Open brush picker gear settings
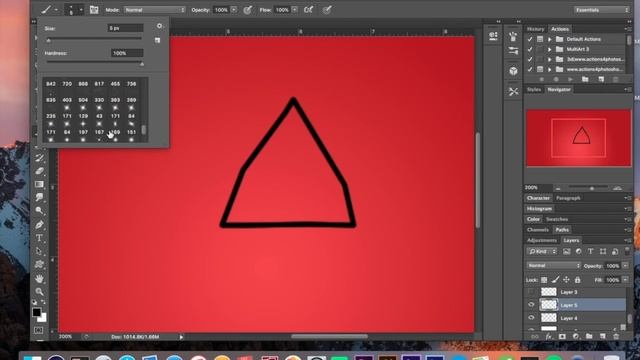 tap(159, 26)
